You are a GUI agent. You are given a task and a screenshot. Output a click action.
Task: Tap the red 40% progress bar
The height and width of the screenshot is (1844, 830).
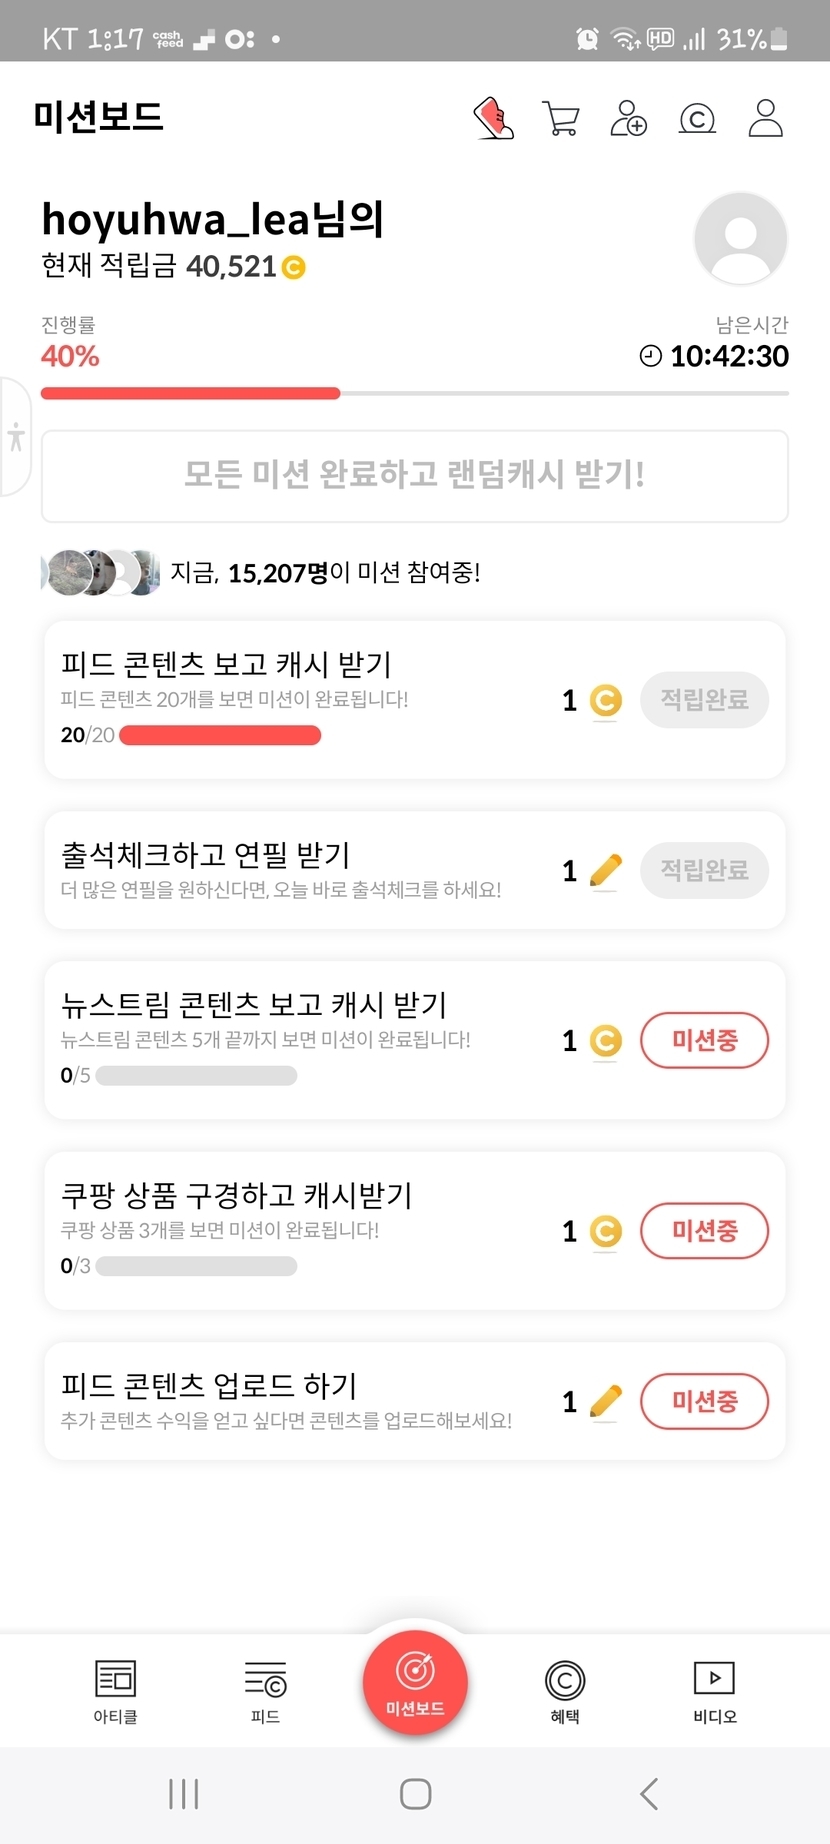[190, 394]
